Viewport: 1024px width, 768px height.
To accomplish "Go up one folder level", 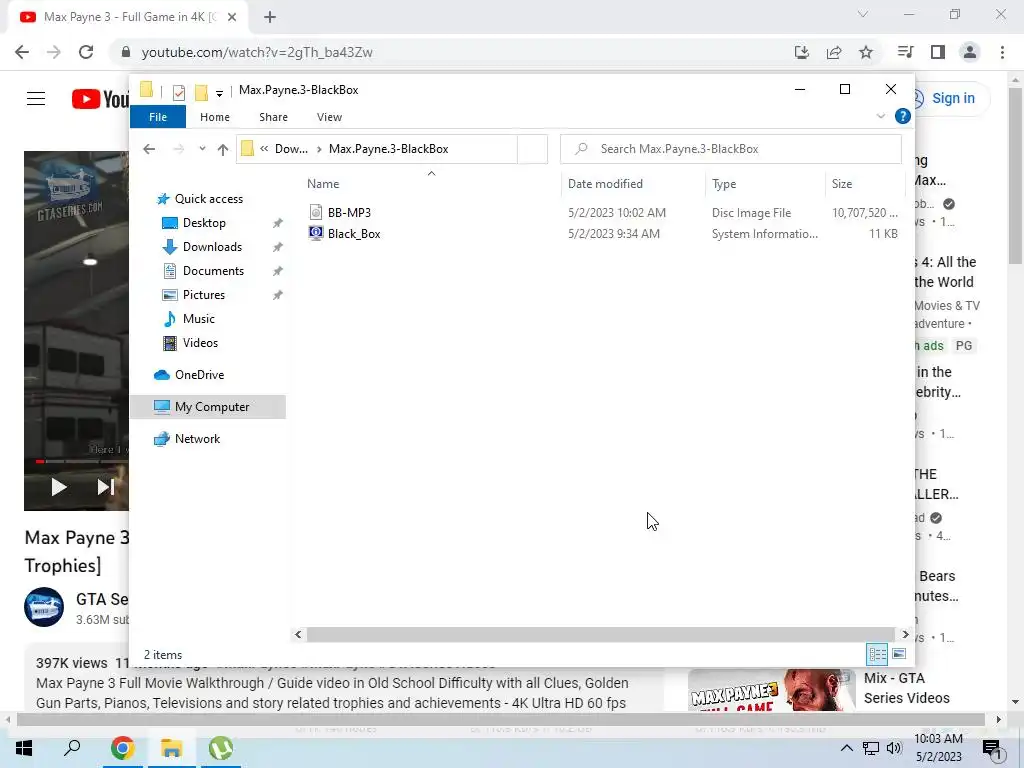I will click(x=223, y=150).
